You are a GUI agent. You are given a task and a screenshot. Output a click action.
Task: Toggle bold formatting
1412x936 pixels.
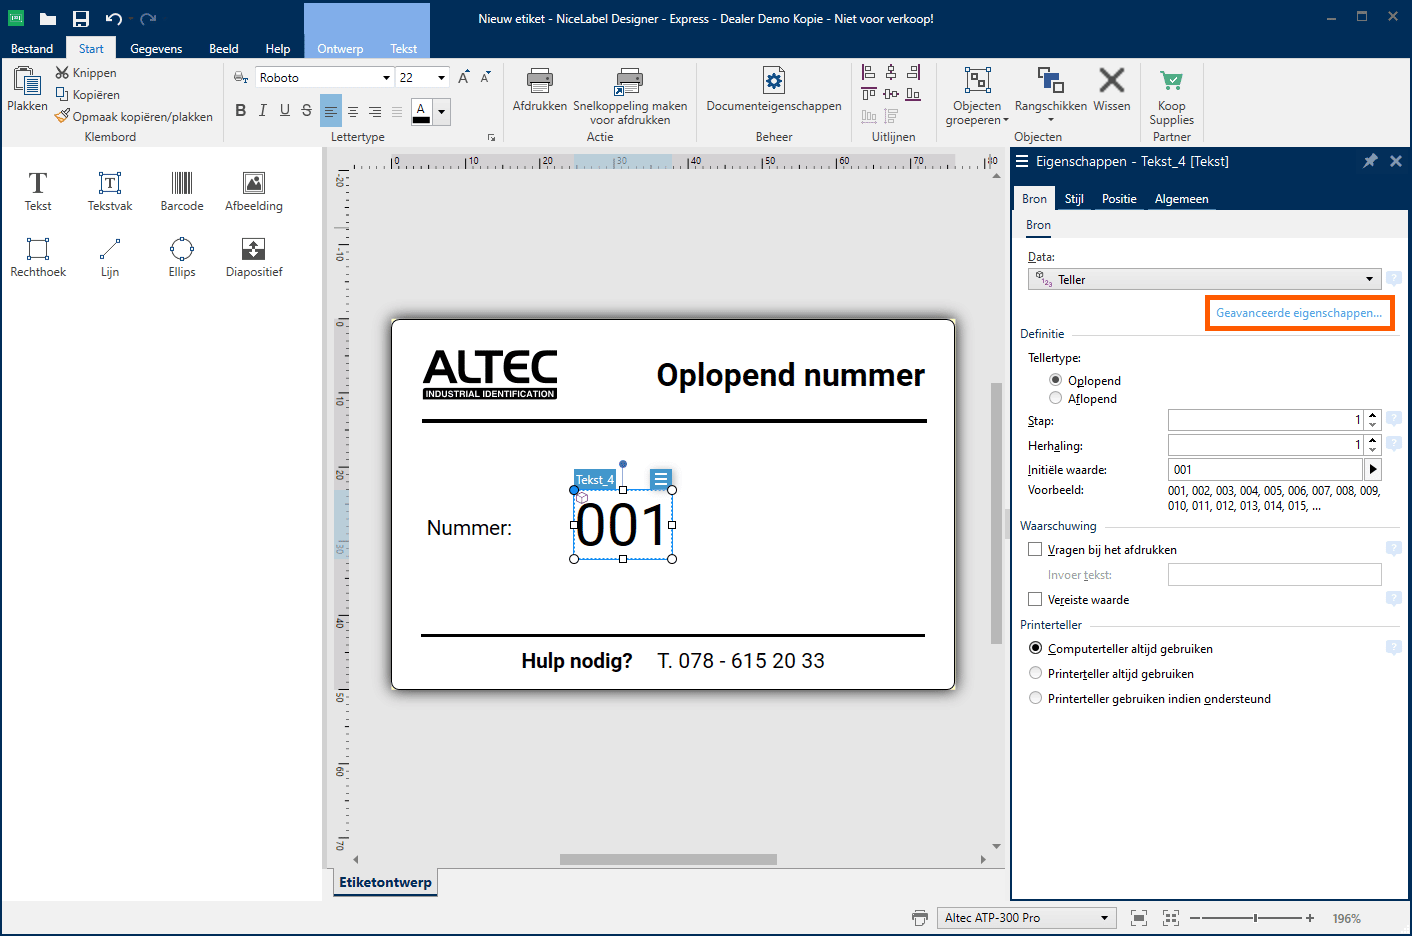click(241, 111)
